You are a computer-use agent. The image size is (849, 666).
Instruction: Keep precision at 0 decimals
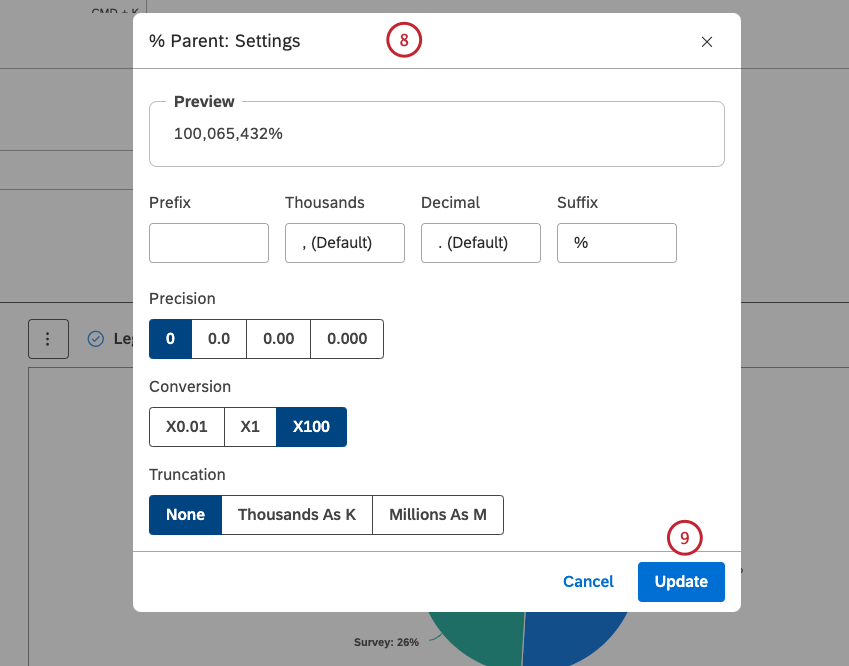(170, 339)
